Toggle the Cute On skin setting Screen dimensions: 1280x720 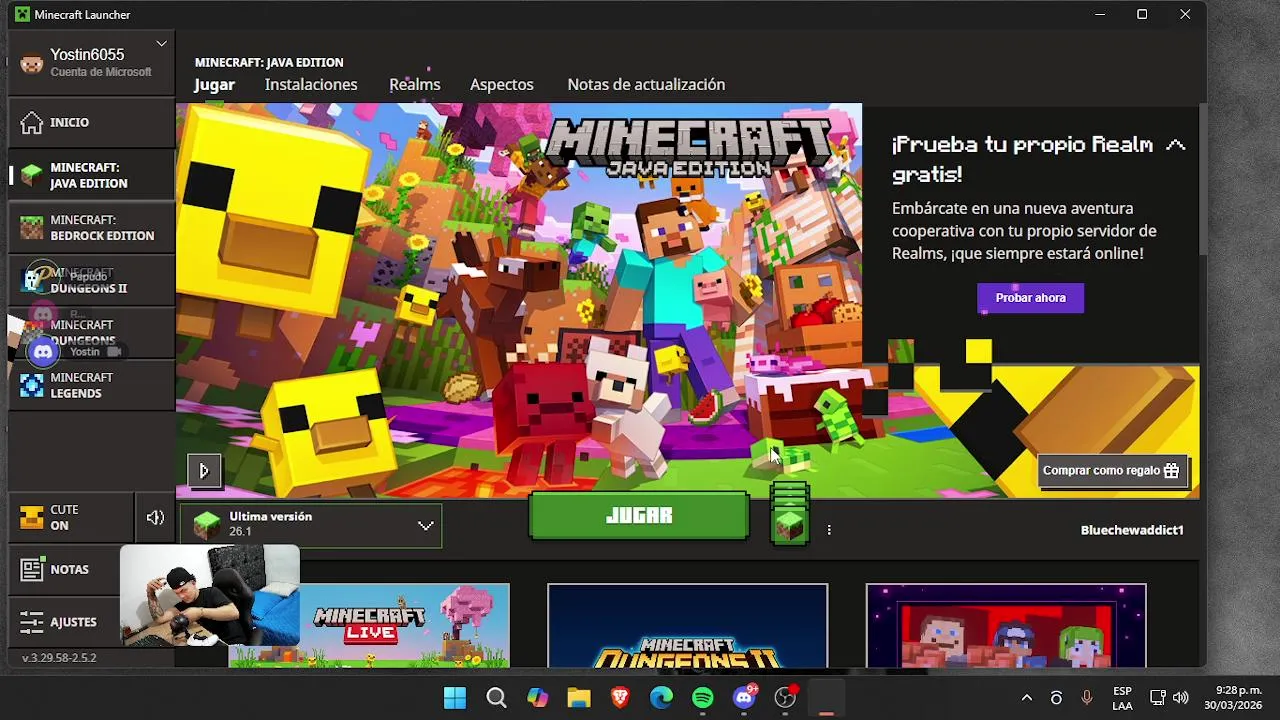point(70,517)
